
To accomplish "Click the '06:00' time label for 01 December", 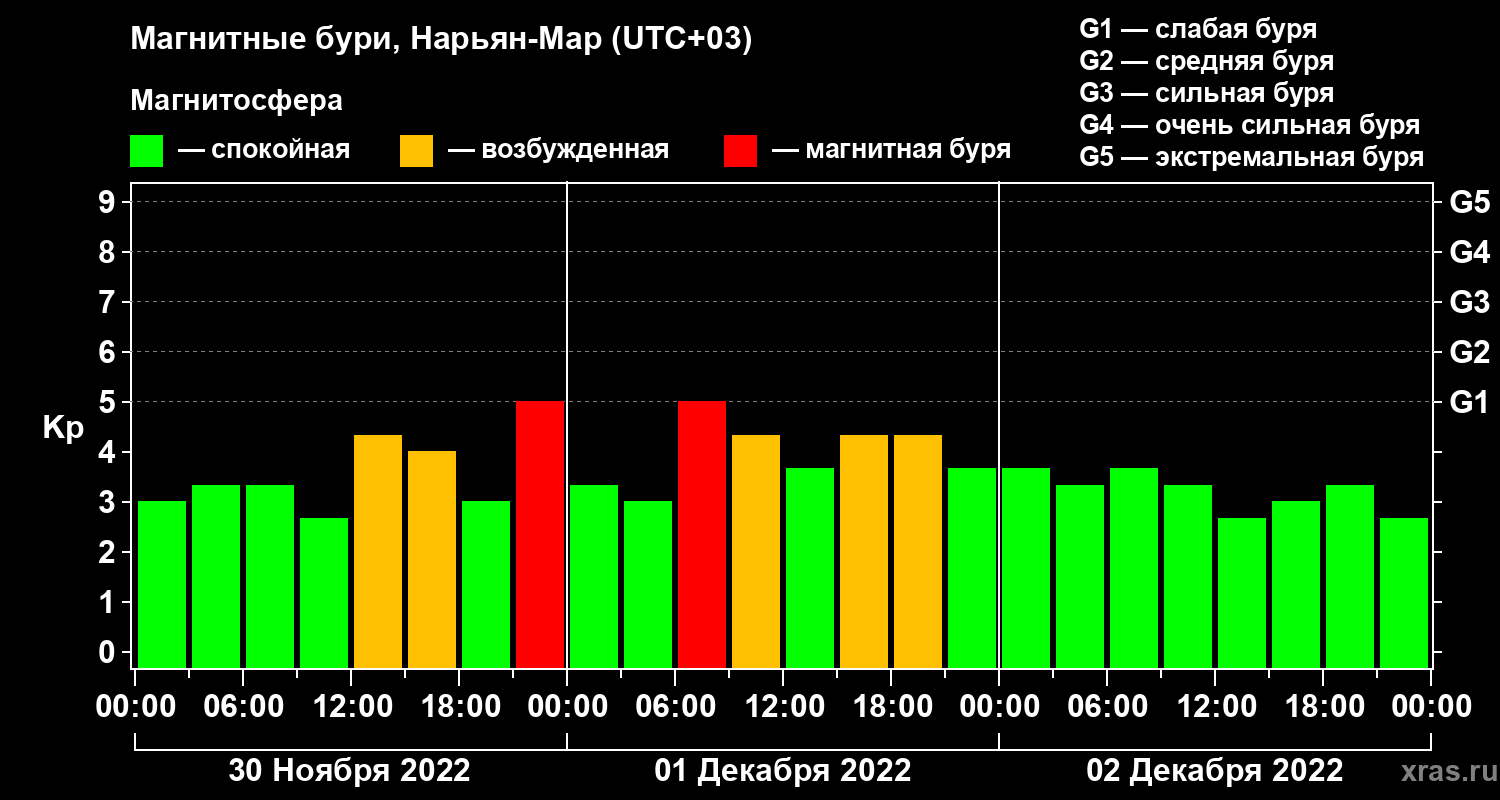I will [675, 707].
